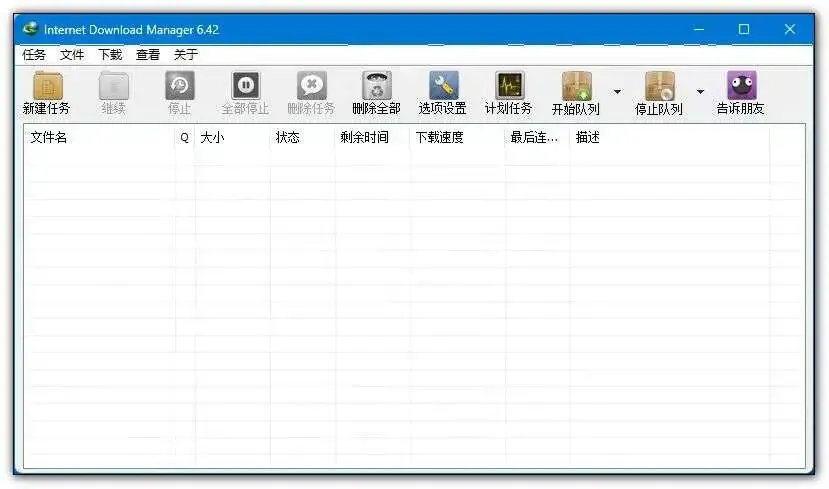This screenshot has height=489, width=829.
Task: Click the 告诉朋友 (tell a friend) icon
Action: coord(741,86)
